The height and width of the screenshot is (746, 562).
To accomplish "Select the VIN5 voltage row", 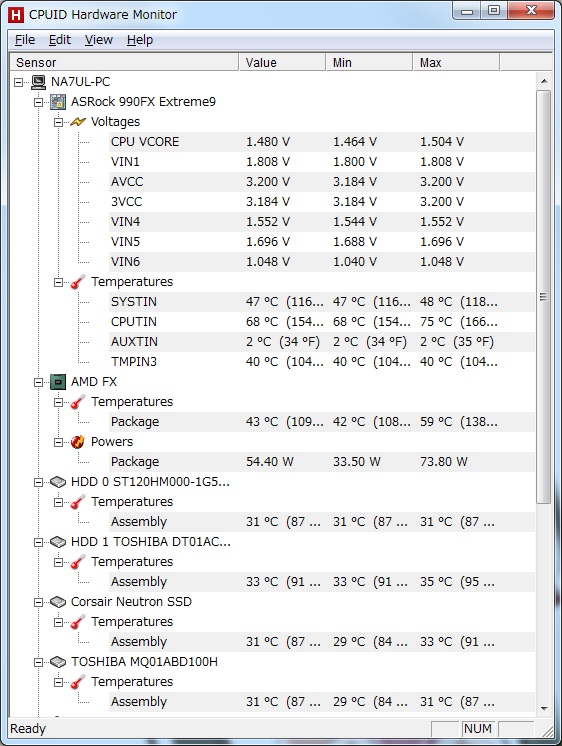I will 322,242.
